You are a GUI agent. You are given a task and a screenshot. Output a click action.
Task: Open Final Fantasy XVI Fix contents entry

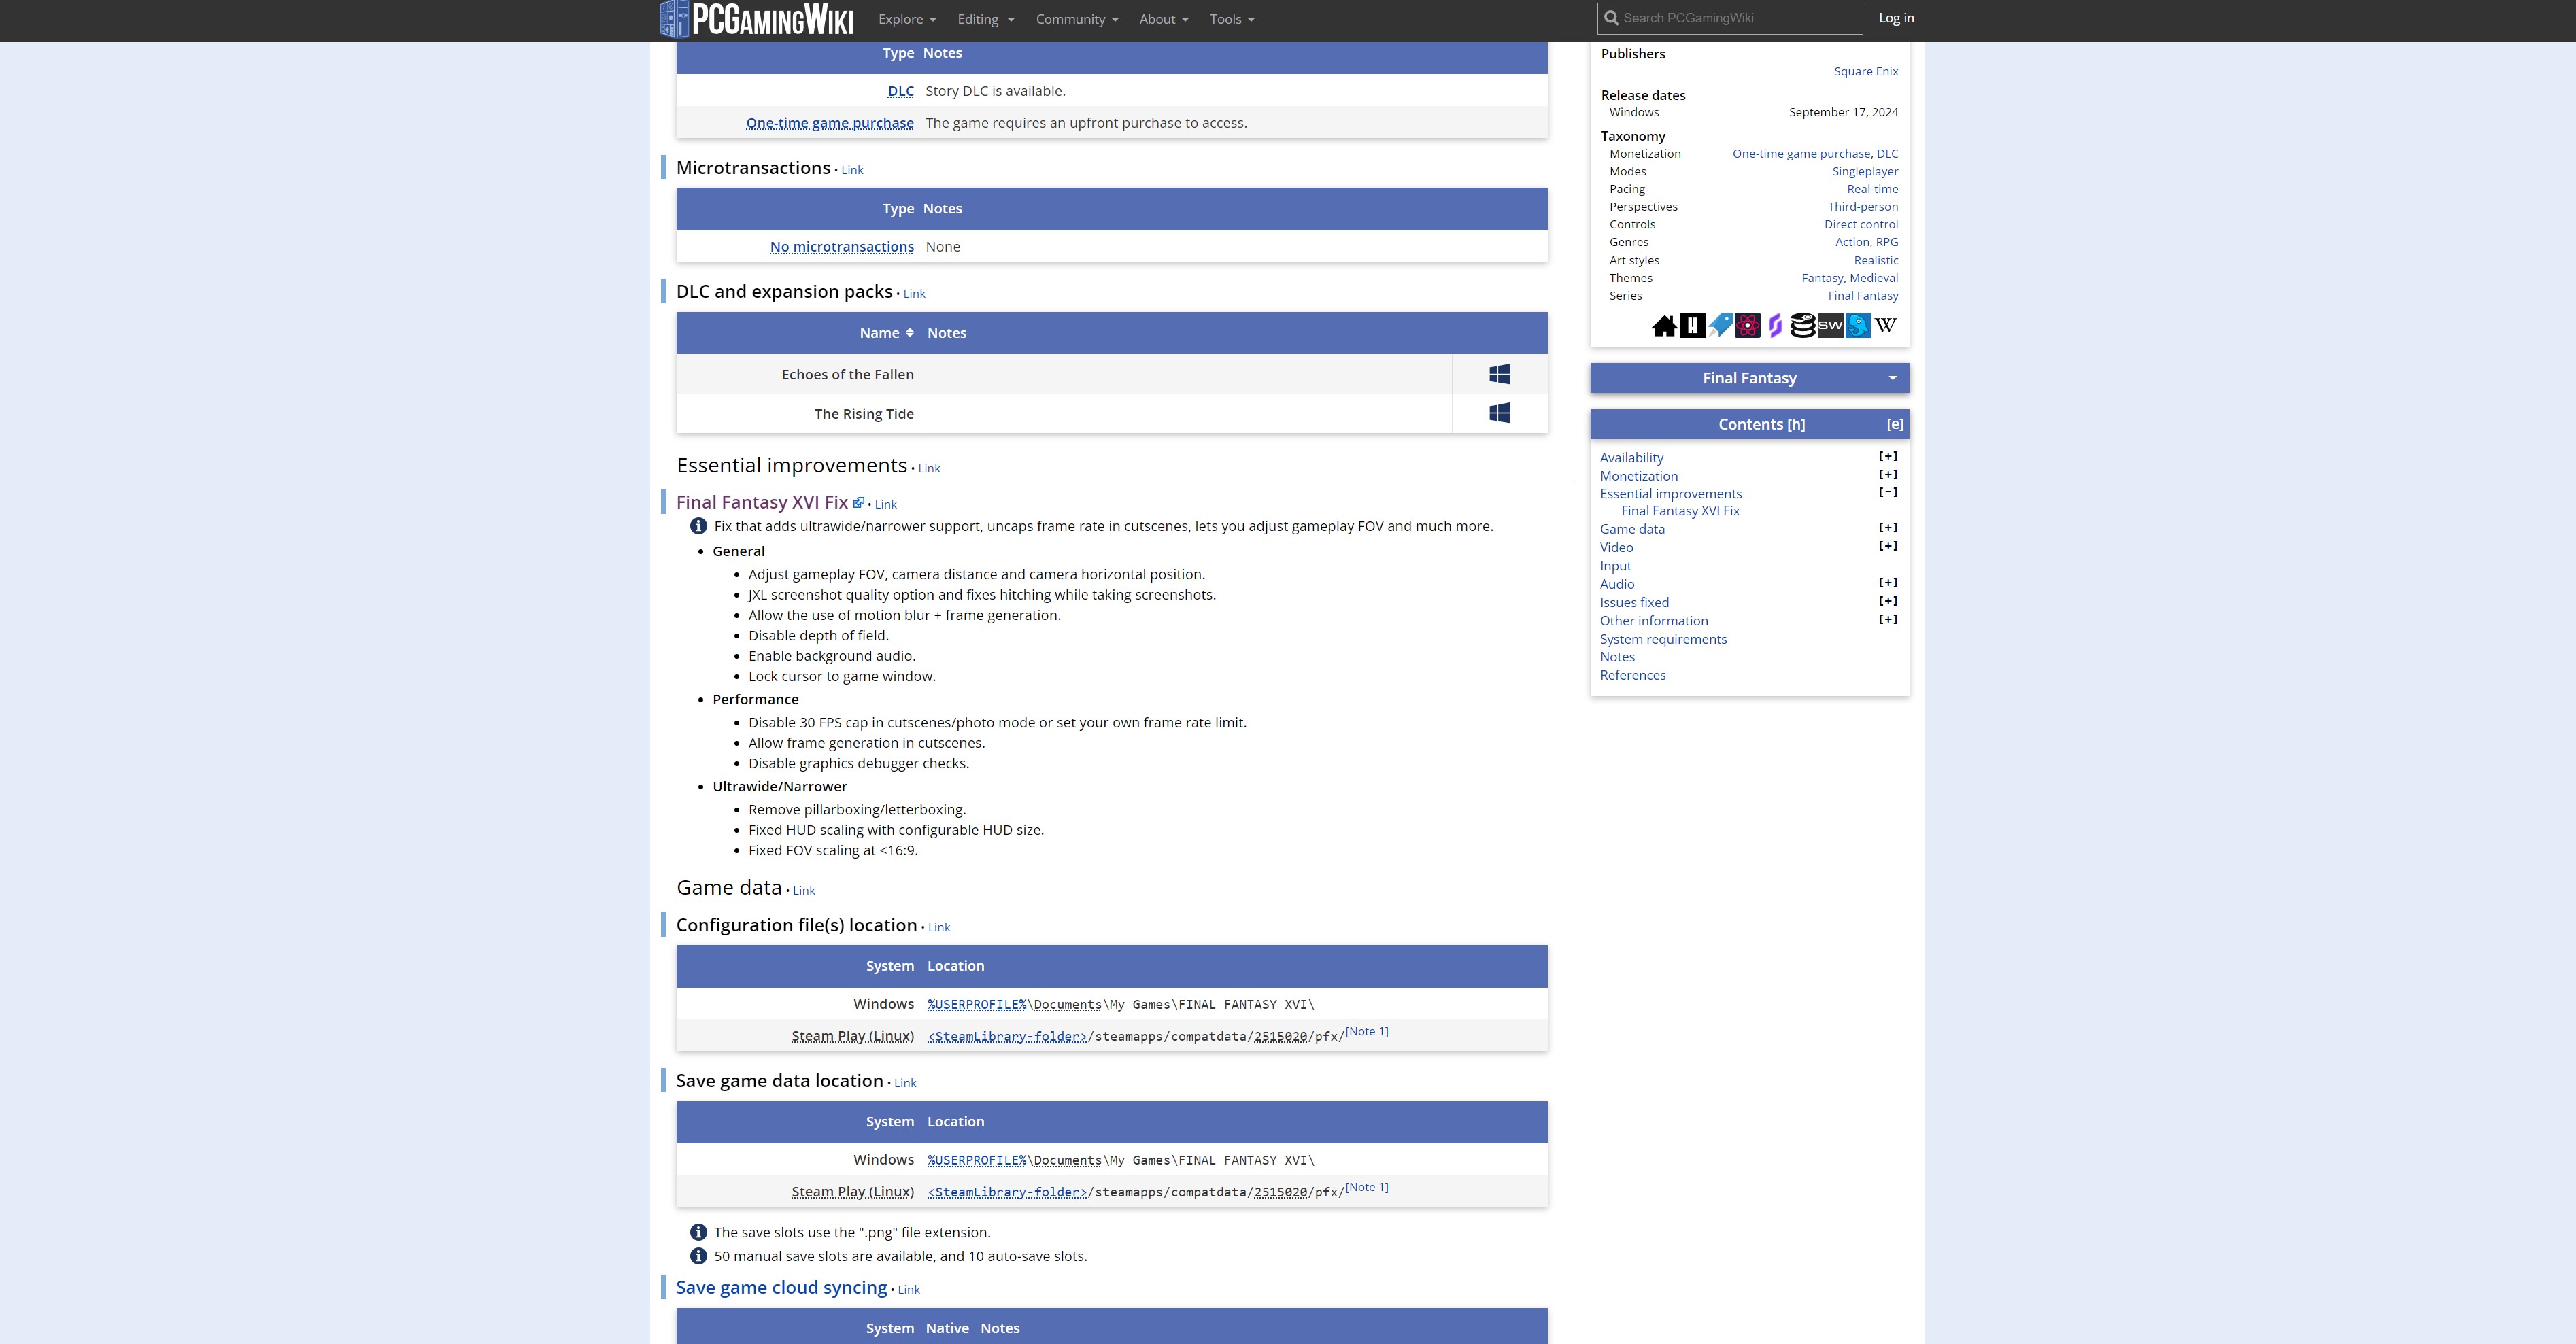[x=1680, y=511]
